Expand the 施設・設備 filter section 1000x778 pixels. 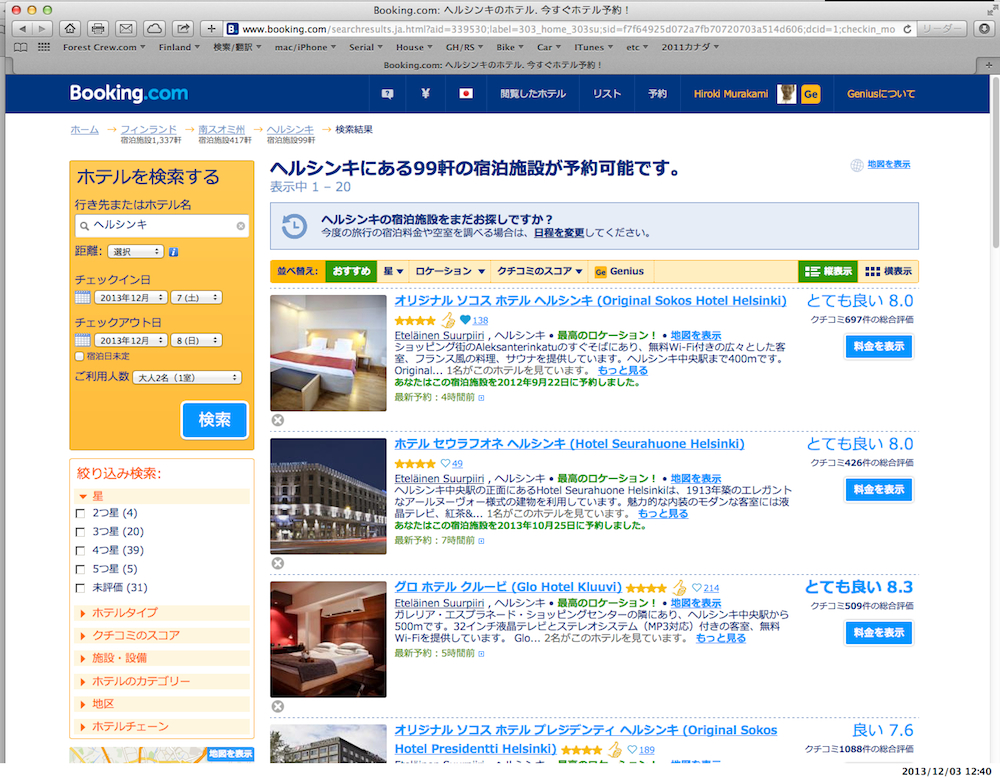point(162,658)
